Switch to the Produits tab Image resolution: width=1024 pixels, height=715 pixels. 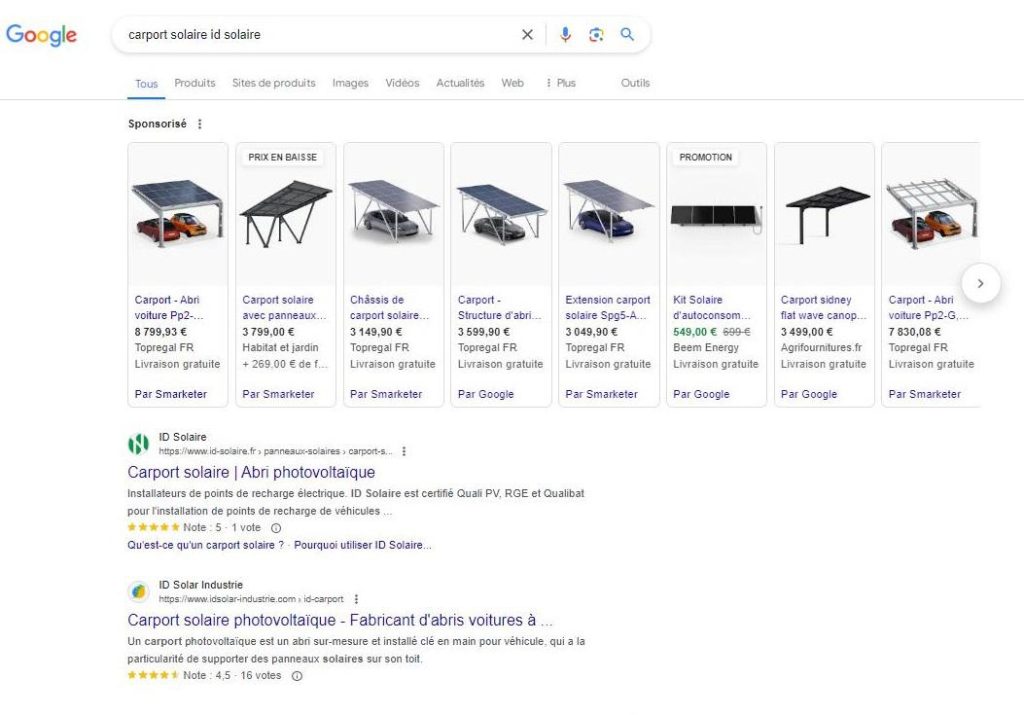pyautogui.click(x=195, y=83)
